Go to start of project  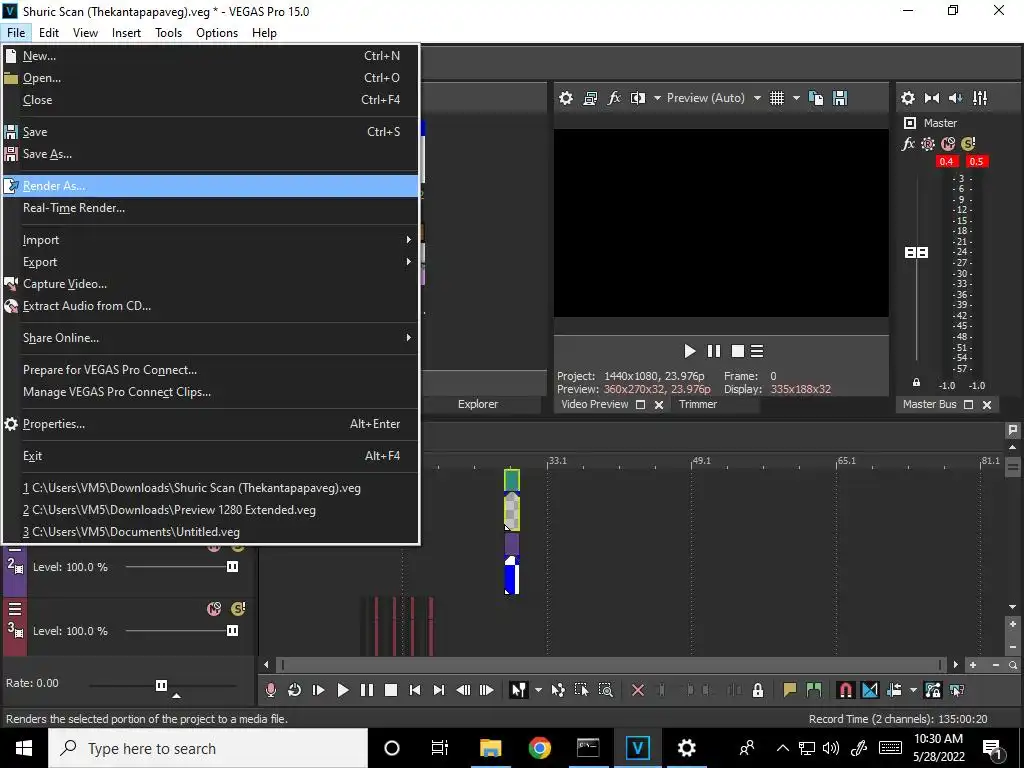(x=415, y=690)
